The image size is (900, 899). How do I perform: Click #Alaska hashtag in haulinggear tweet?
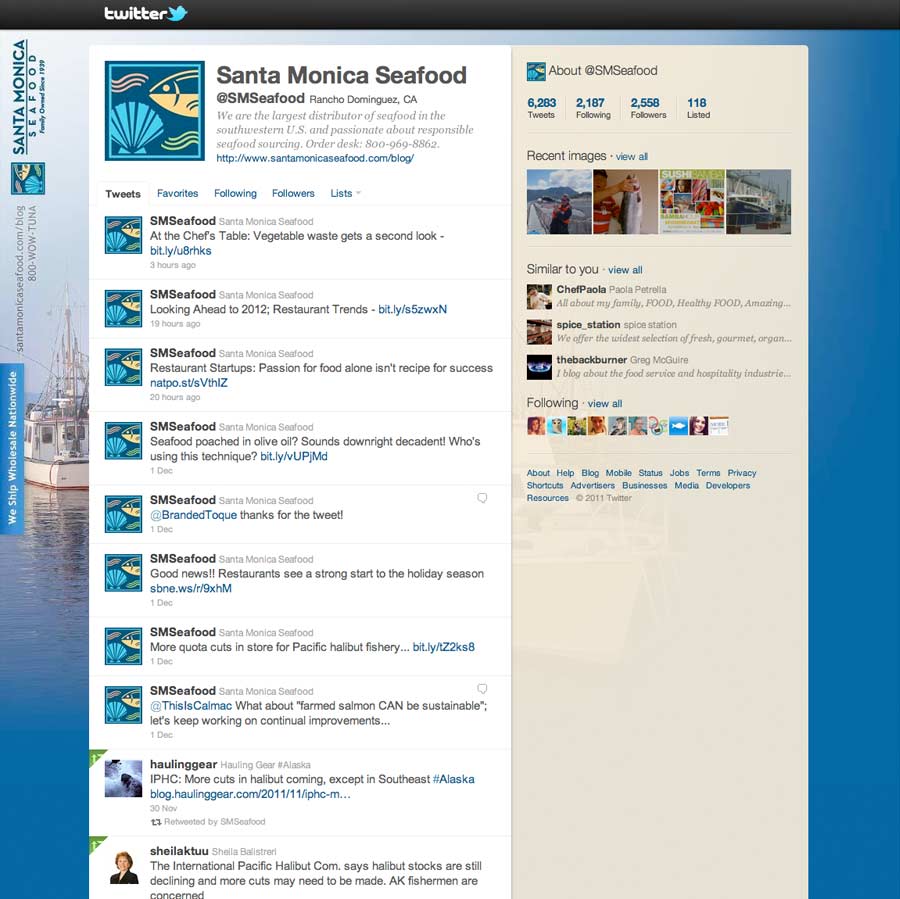(453, 779)
